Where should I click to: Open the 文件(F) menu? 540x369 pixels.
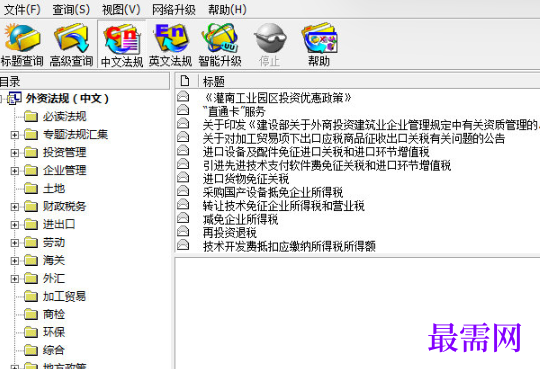point(22,9)
